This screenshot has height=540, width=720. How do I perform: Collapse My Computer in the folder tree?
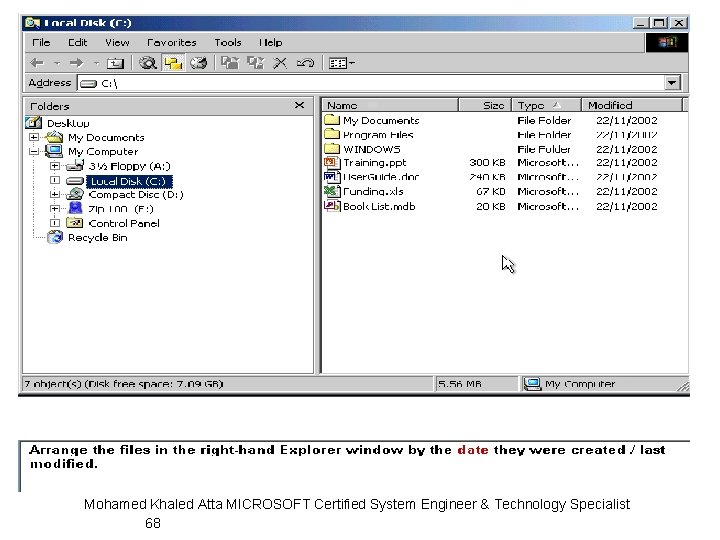tap(34, 152)
